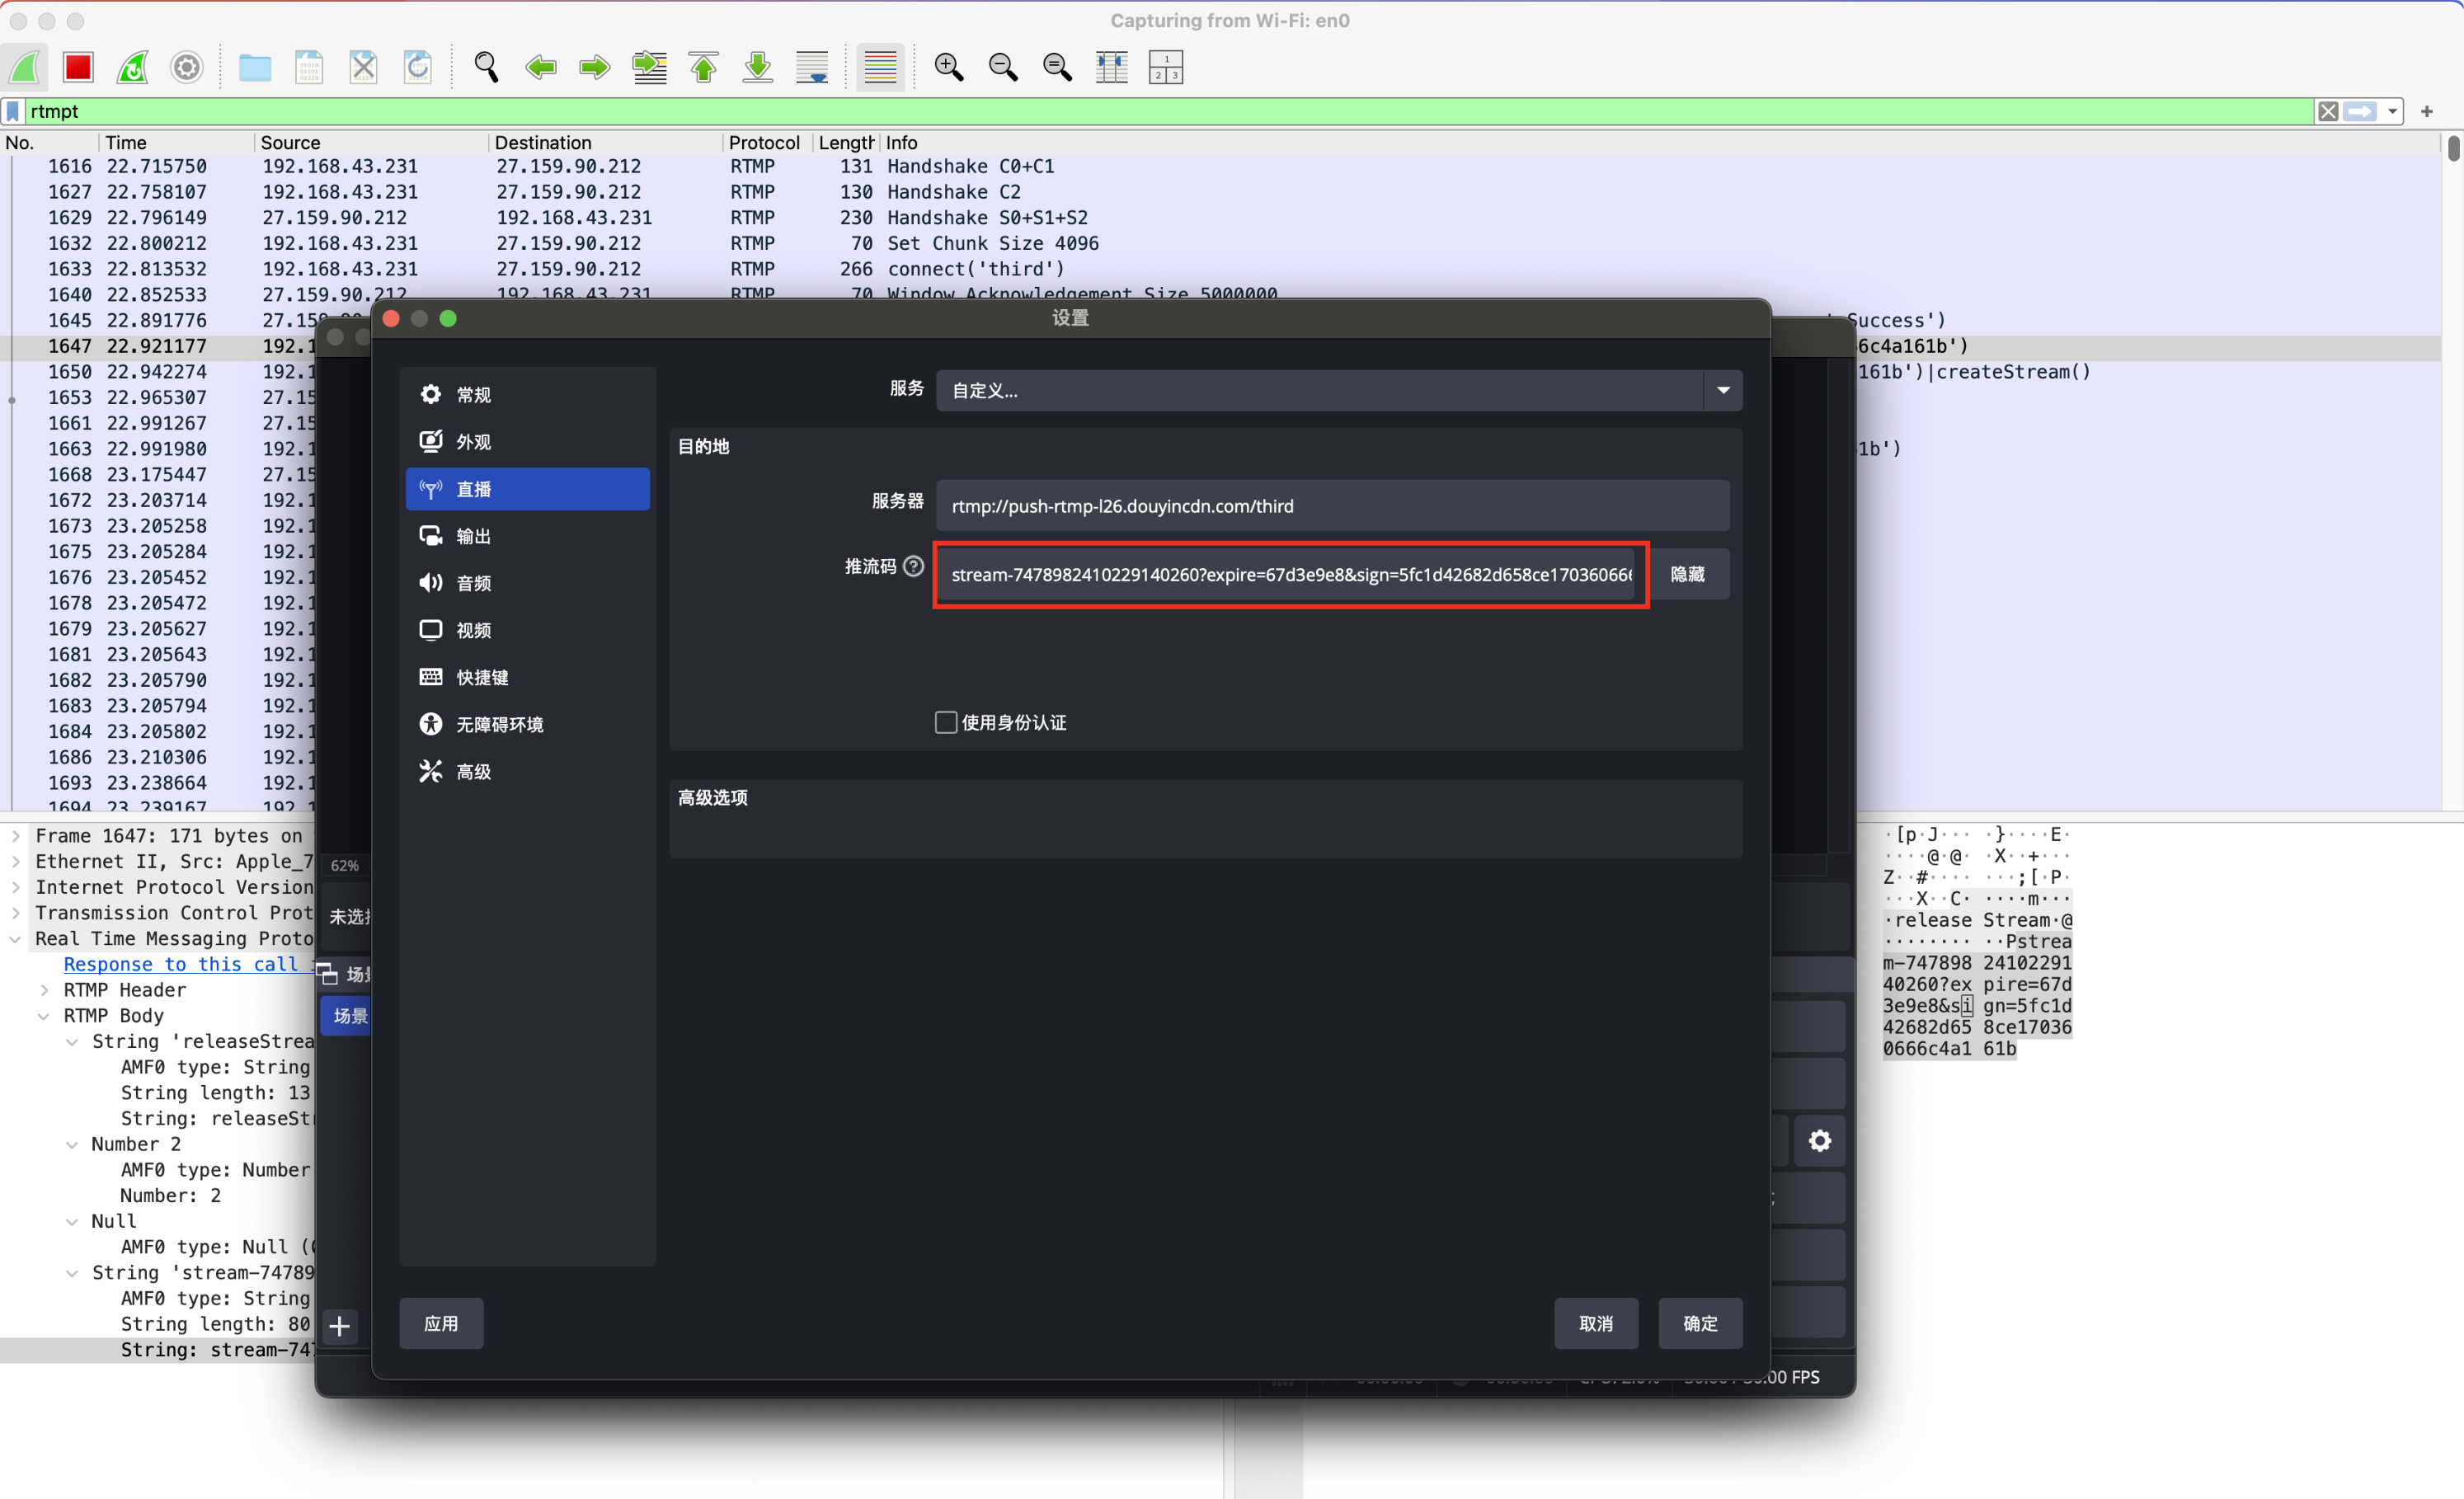
Task: Go to the first packet
Action: click(704, 67)
